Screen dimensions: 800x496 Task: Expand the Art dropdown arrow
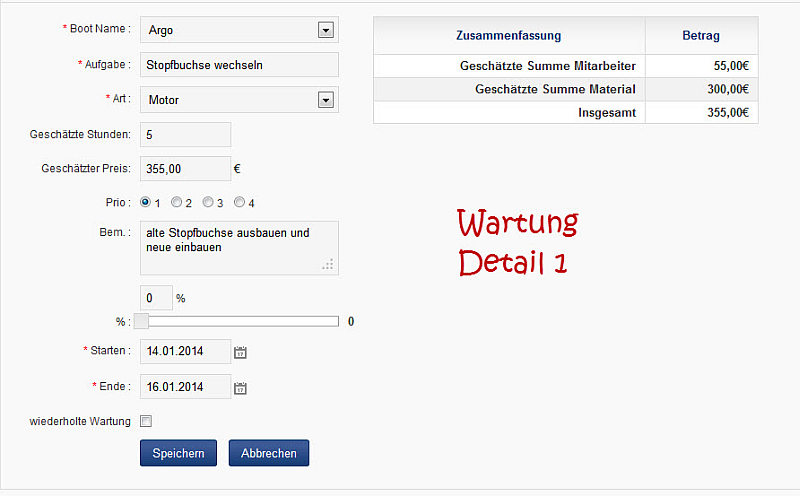[x=325, y=99]
